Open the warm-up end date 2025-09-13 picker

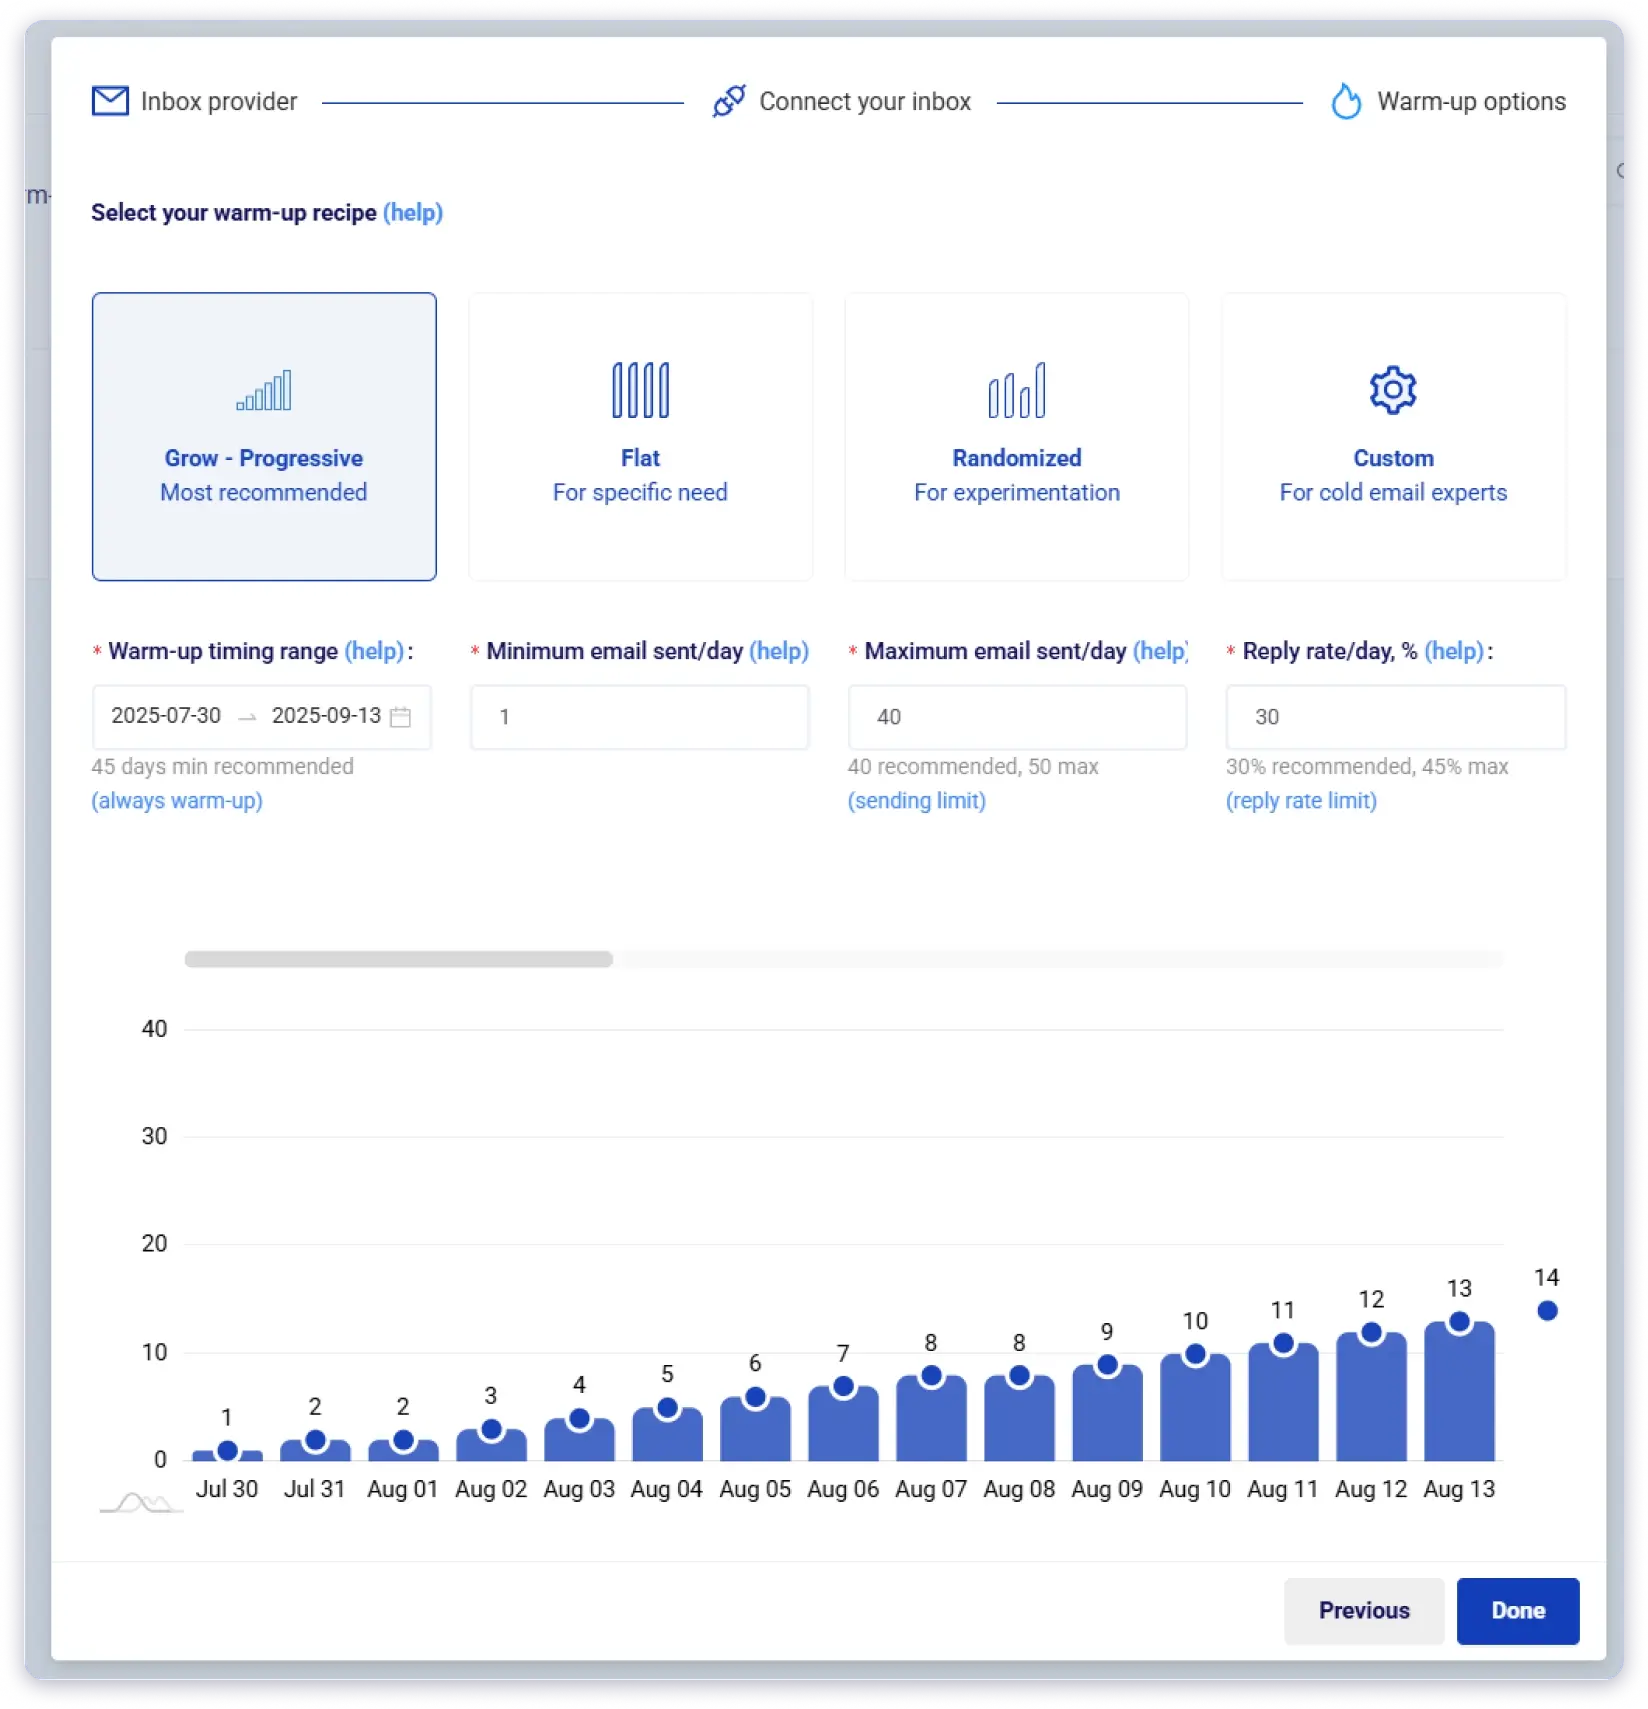coord(326,716)
